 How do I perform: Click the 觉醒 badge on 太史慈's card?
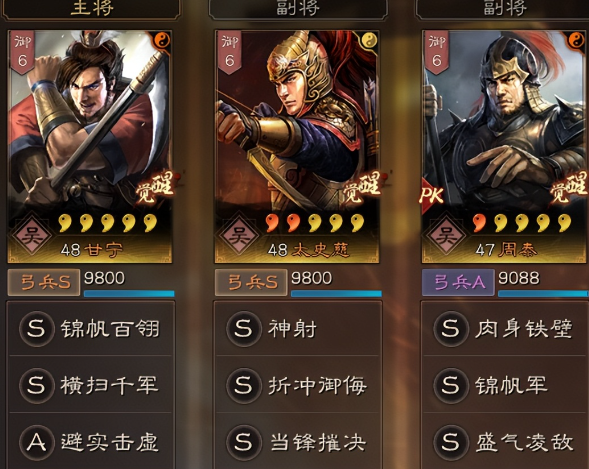(x=361, y=186)
